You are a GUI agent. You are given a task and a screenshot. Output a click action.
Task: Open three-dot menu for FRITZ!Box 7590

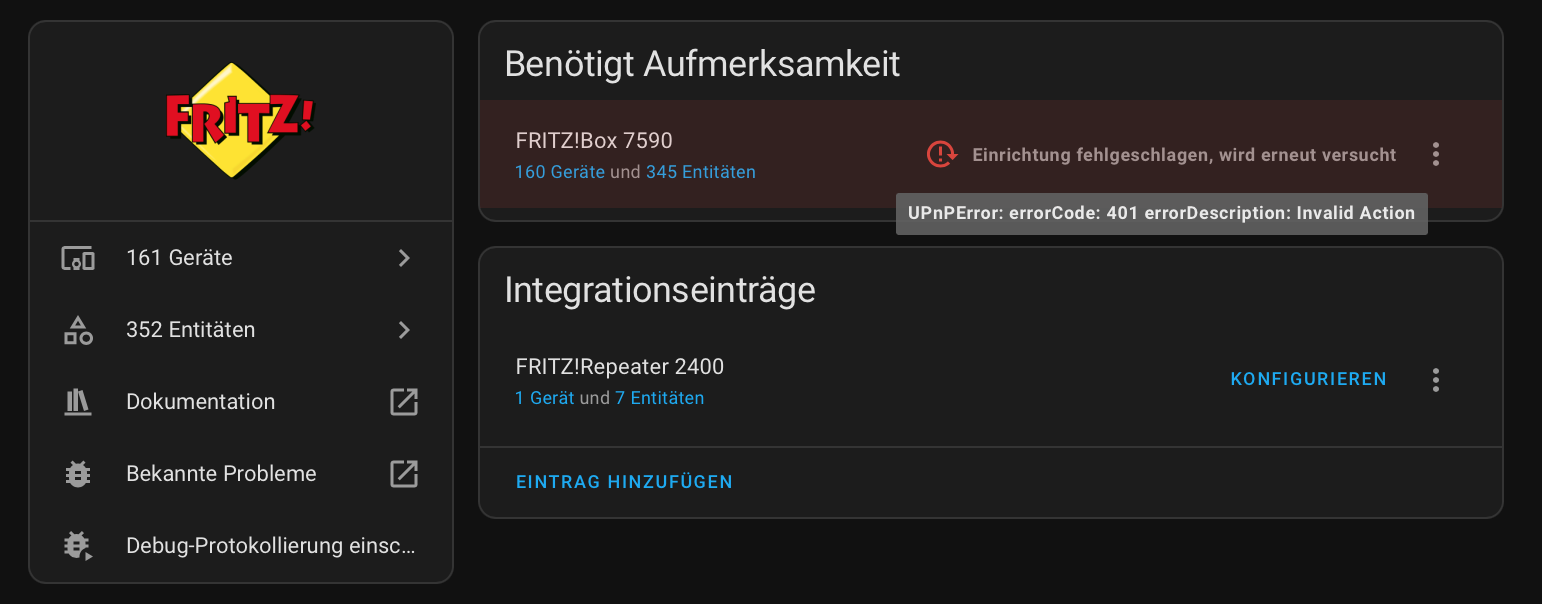pyautogui.click(x=1436, y=154)
